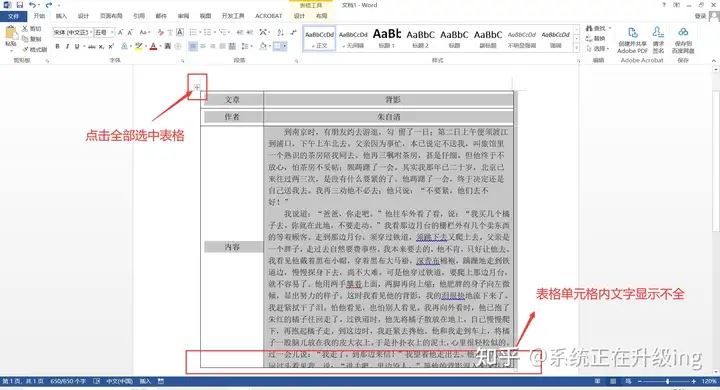The width and height of the screenshot is (720, 390).
Task: Toggle Align Left paragraph alignment
Action: [193, 46]
